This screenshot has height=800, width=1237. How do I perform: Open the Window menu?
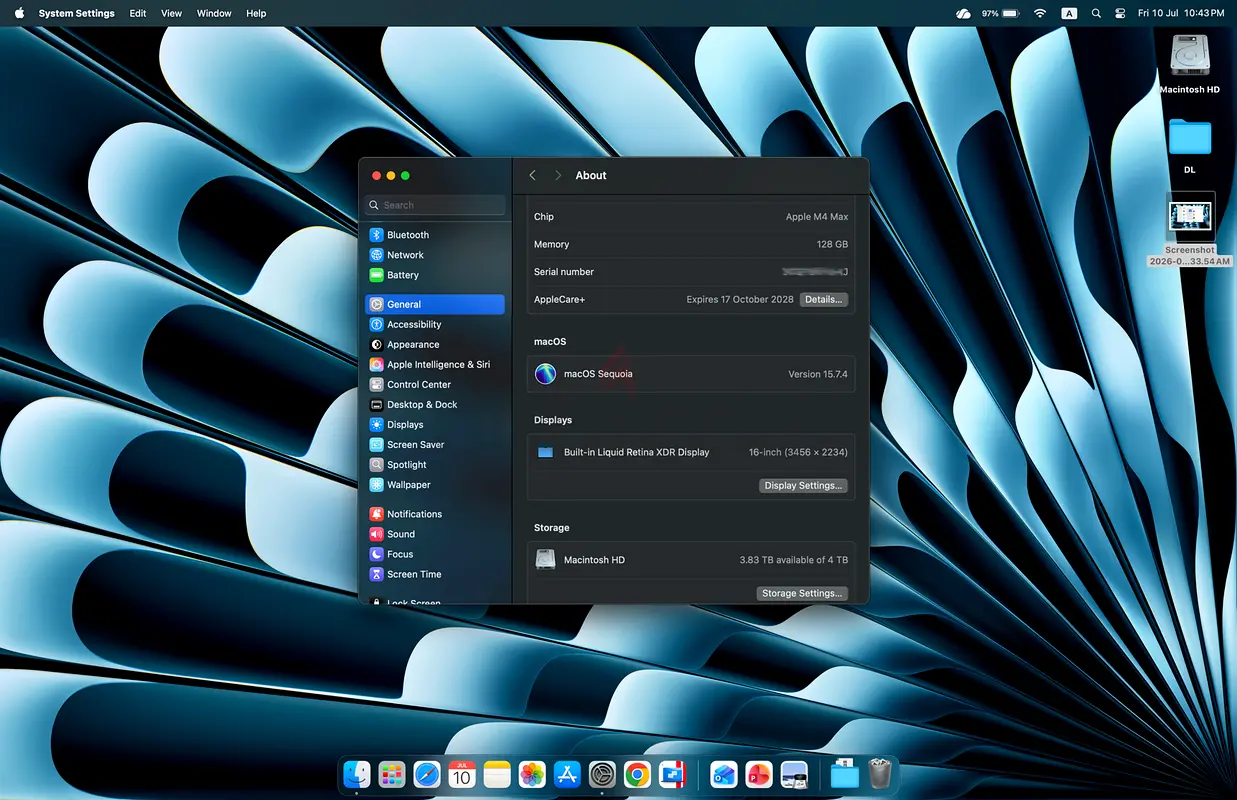214,13
